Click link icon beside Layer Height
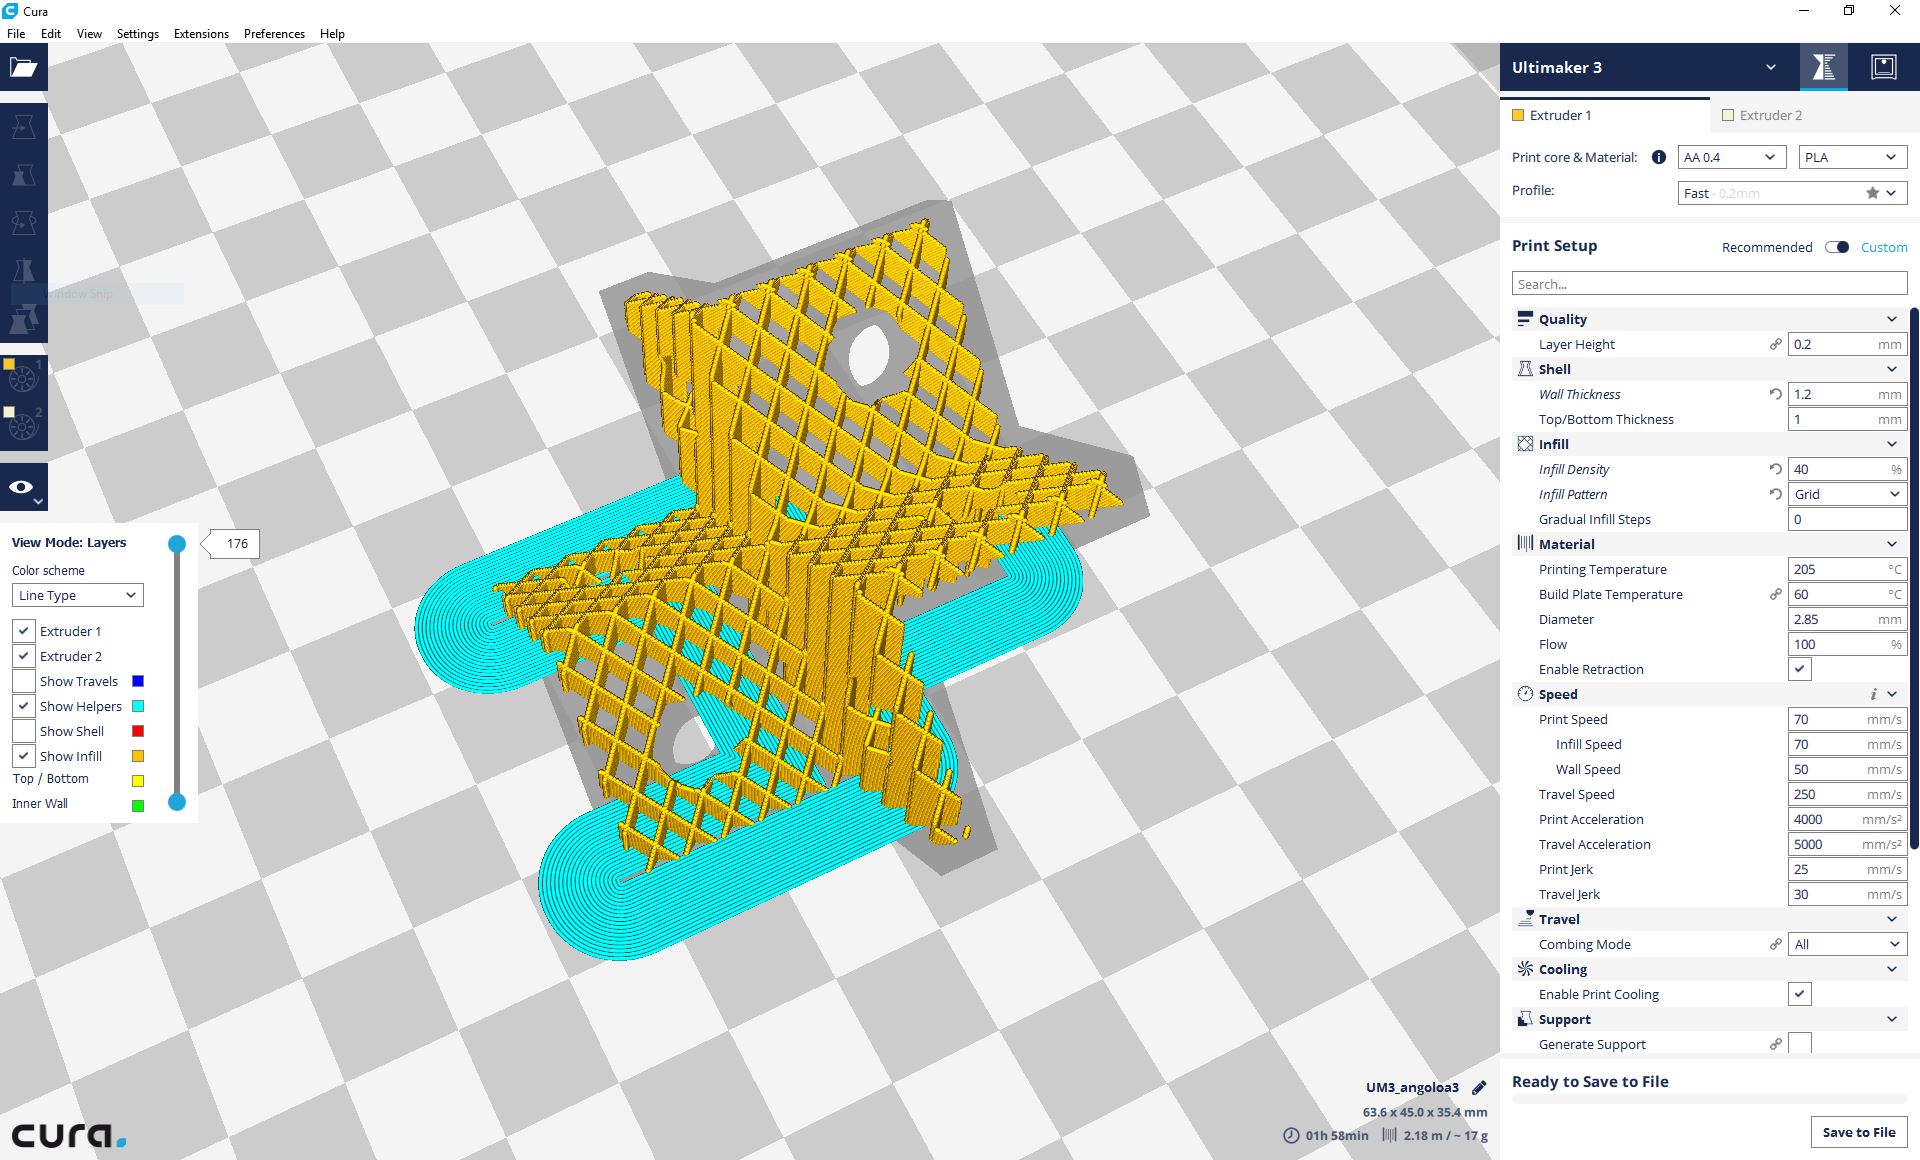The width and height of the screenshot is (1920, 1160). click(1776, 344)
